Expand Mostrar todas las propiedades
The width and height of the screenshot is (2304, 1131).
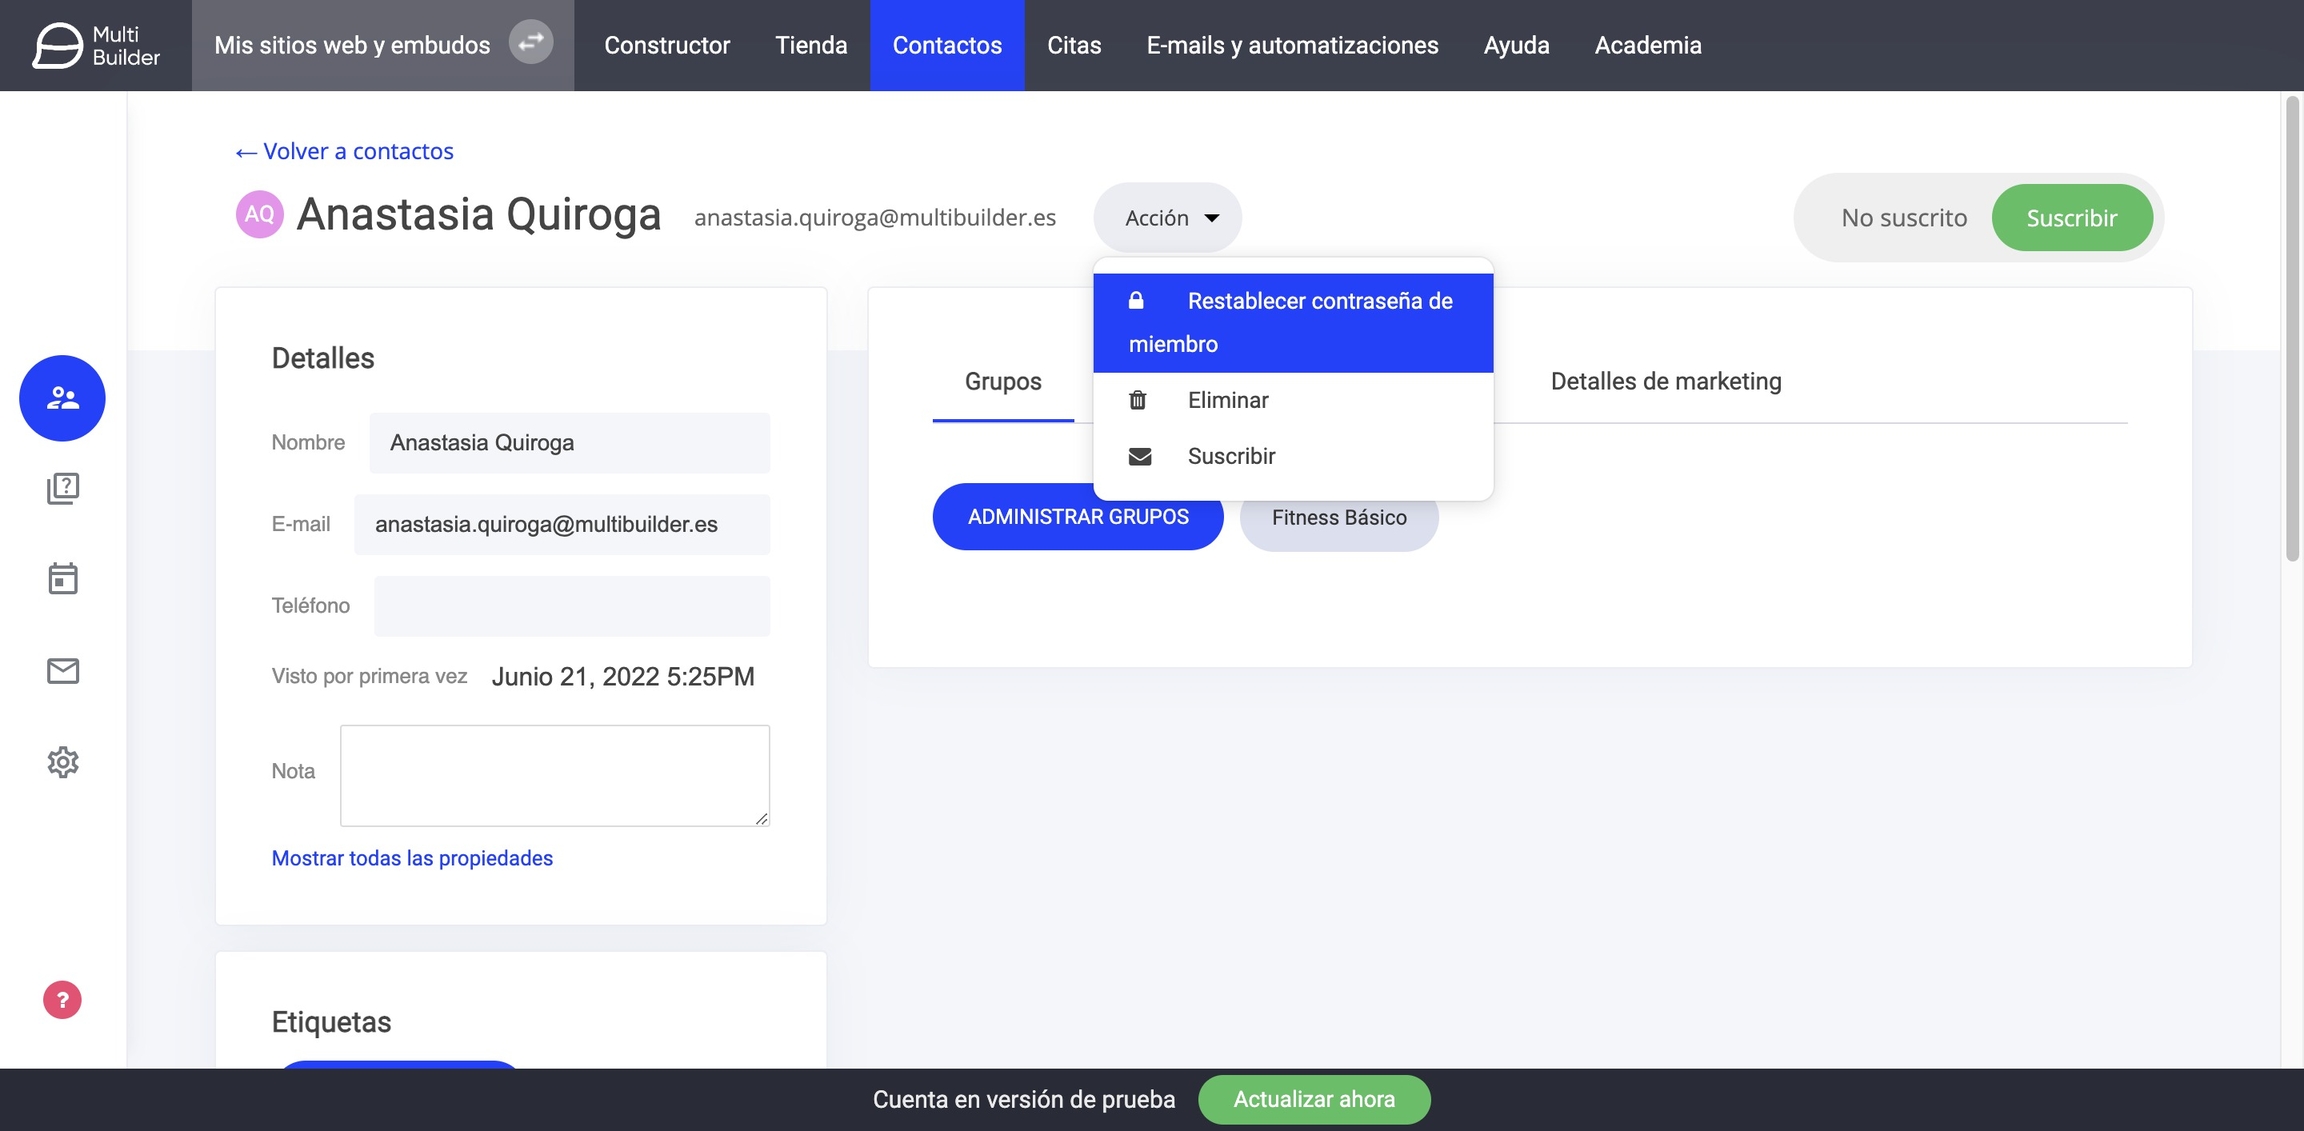pyautogui.click(x=412, y=858)
